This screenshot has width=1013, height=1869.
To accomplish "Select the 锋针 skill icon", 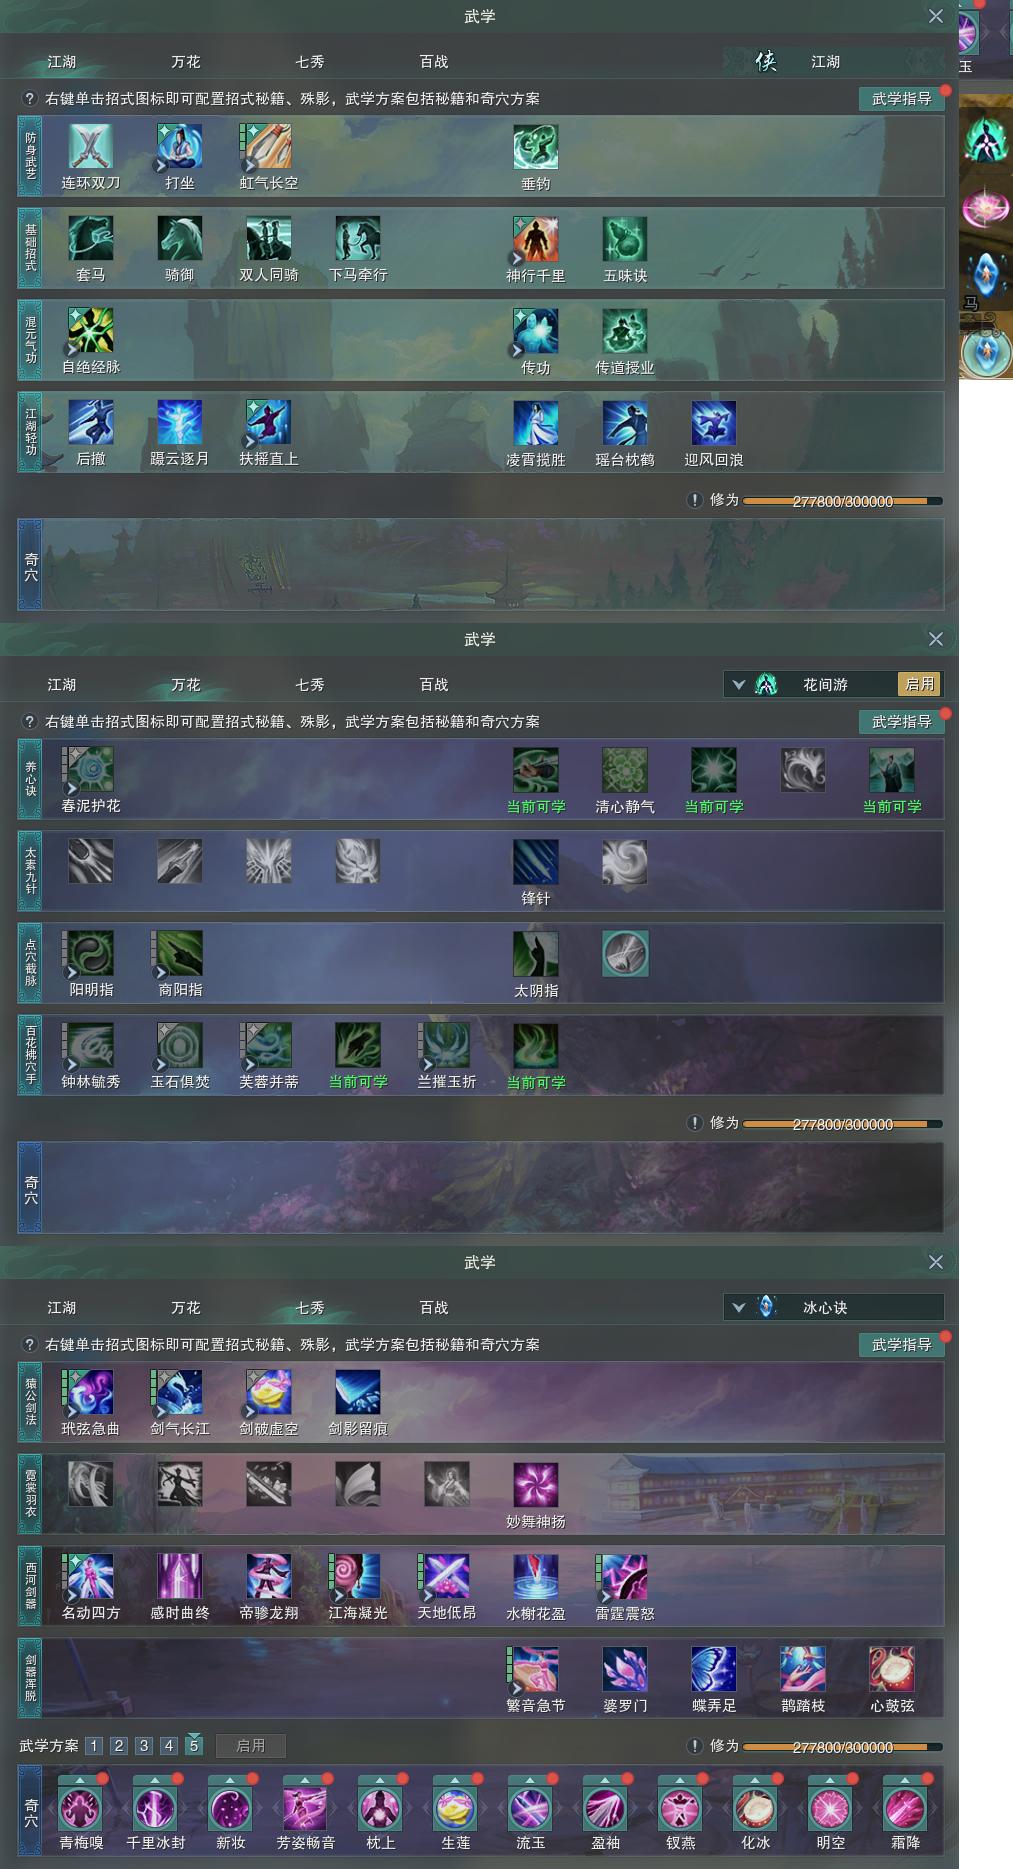I will (536, 862).
